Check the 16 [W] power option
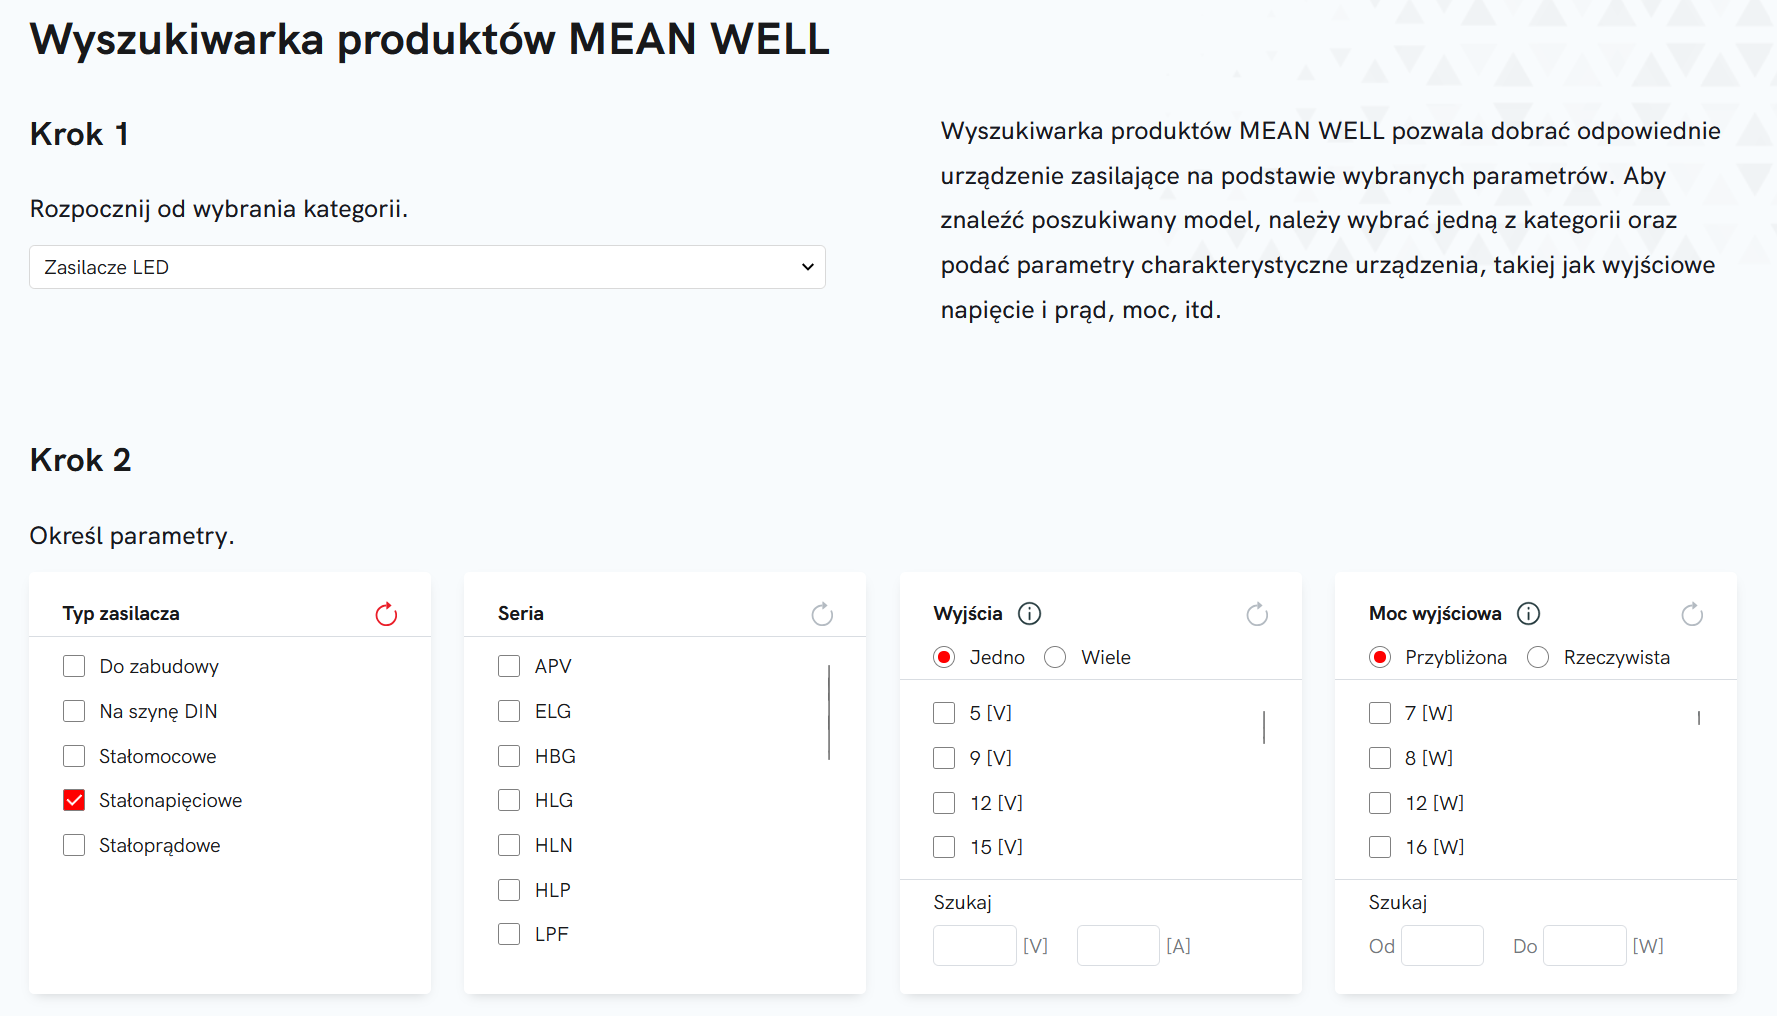 coord(1380,847)
